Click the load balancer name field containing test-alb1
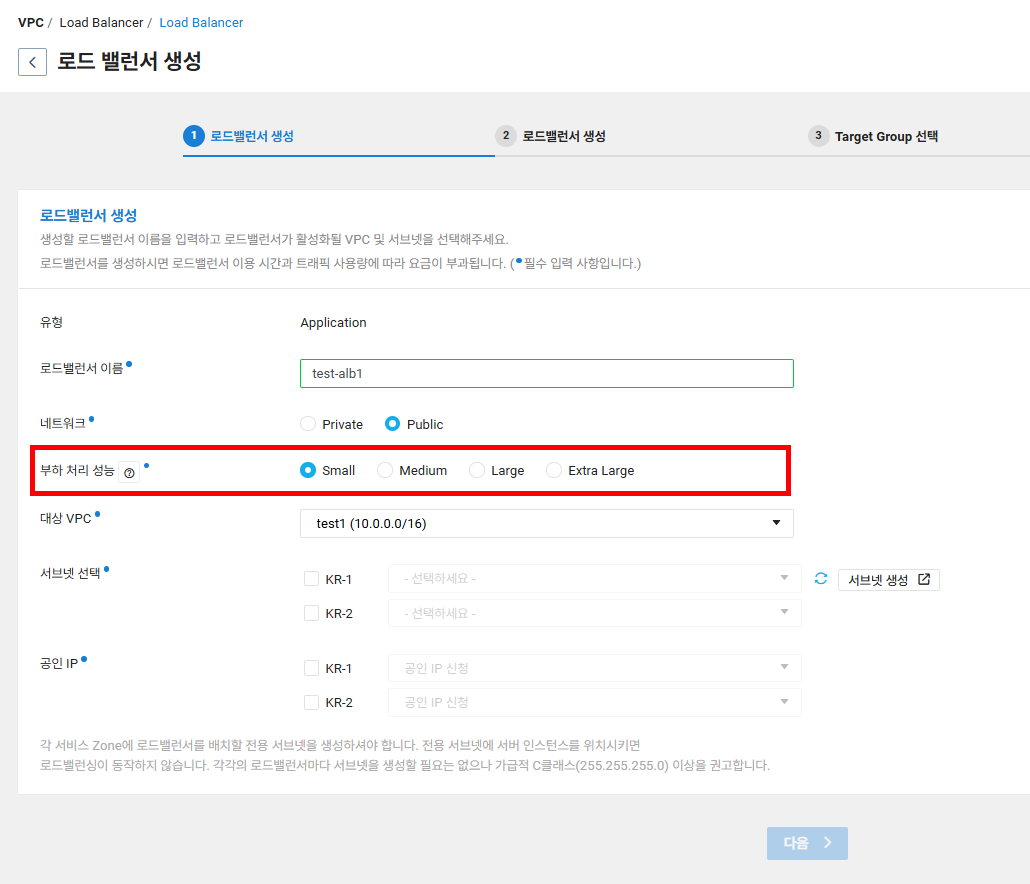 coord(546,373)
